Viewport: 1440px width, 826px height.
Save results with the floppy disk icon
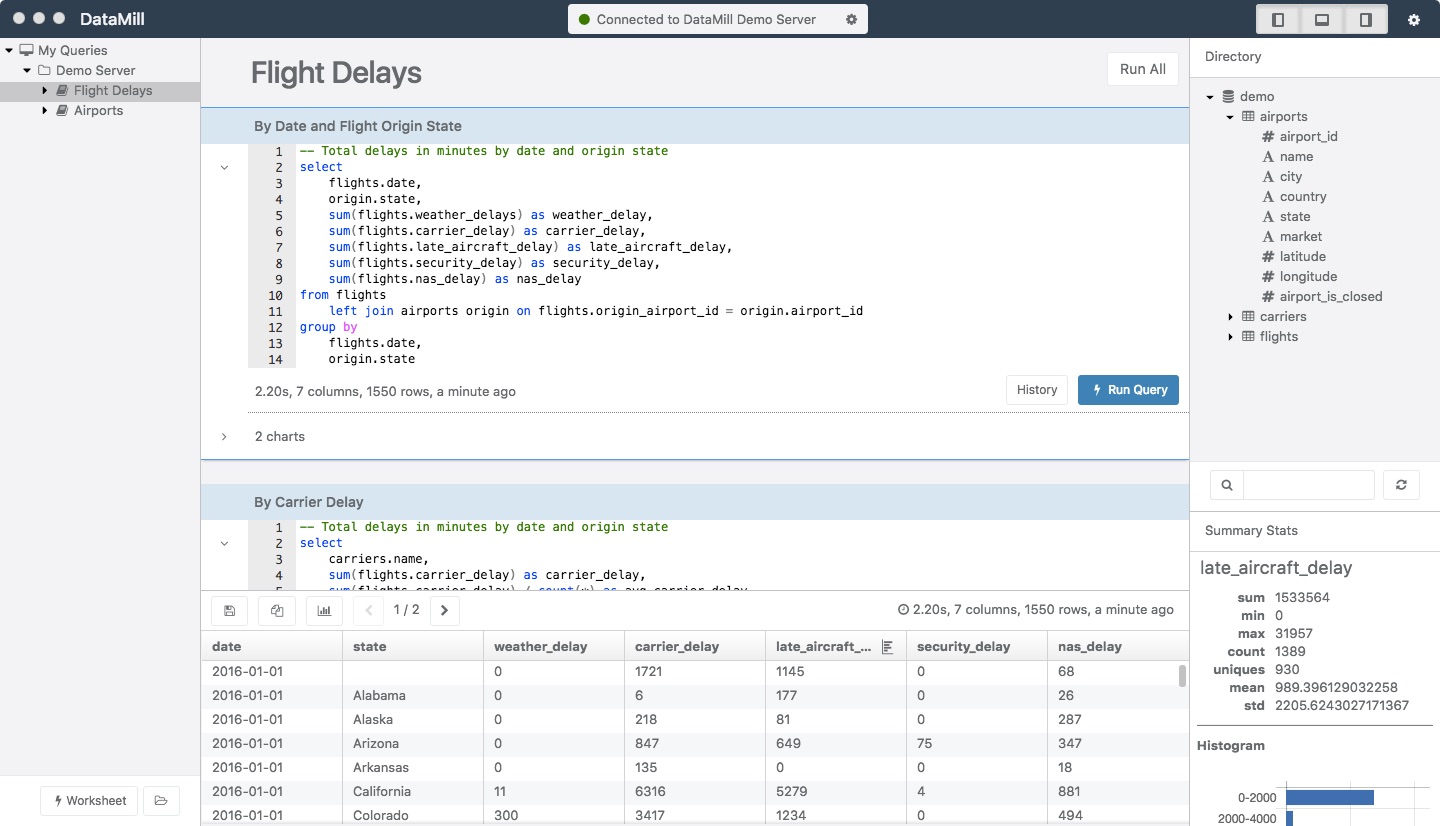[229, 610]
